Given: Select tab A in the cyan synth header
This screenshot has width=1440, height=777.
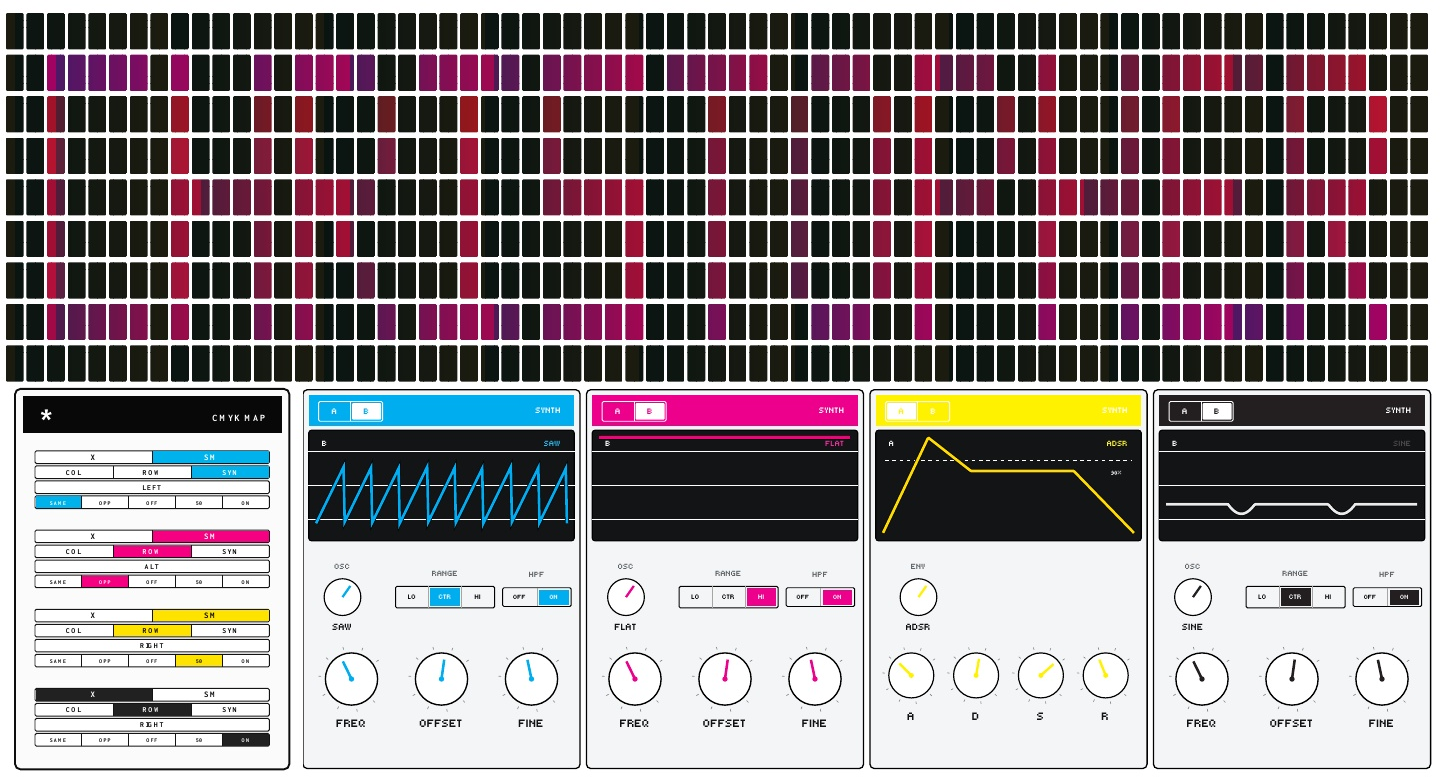Looking at the screenshot, I should tap(334, 411).
